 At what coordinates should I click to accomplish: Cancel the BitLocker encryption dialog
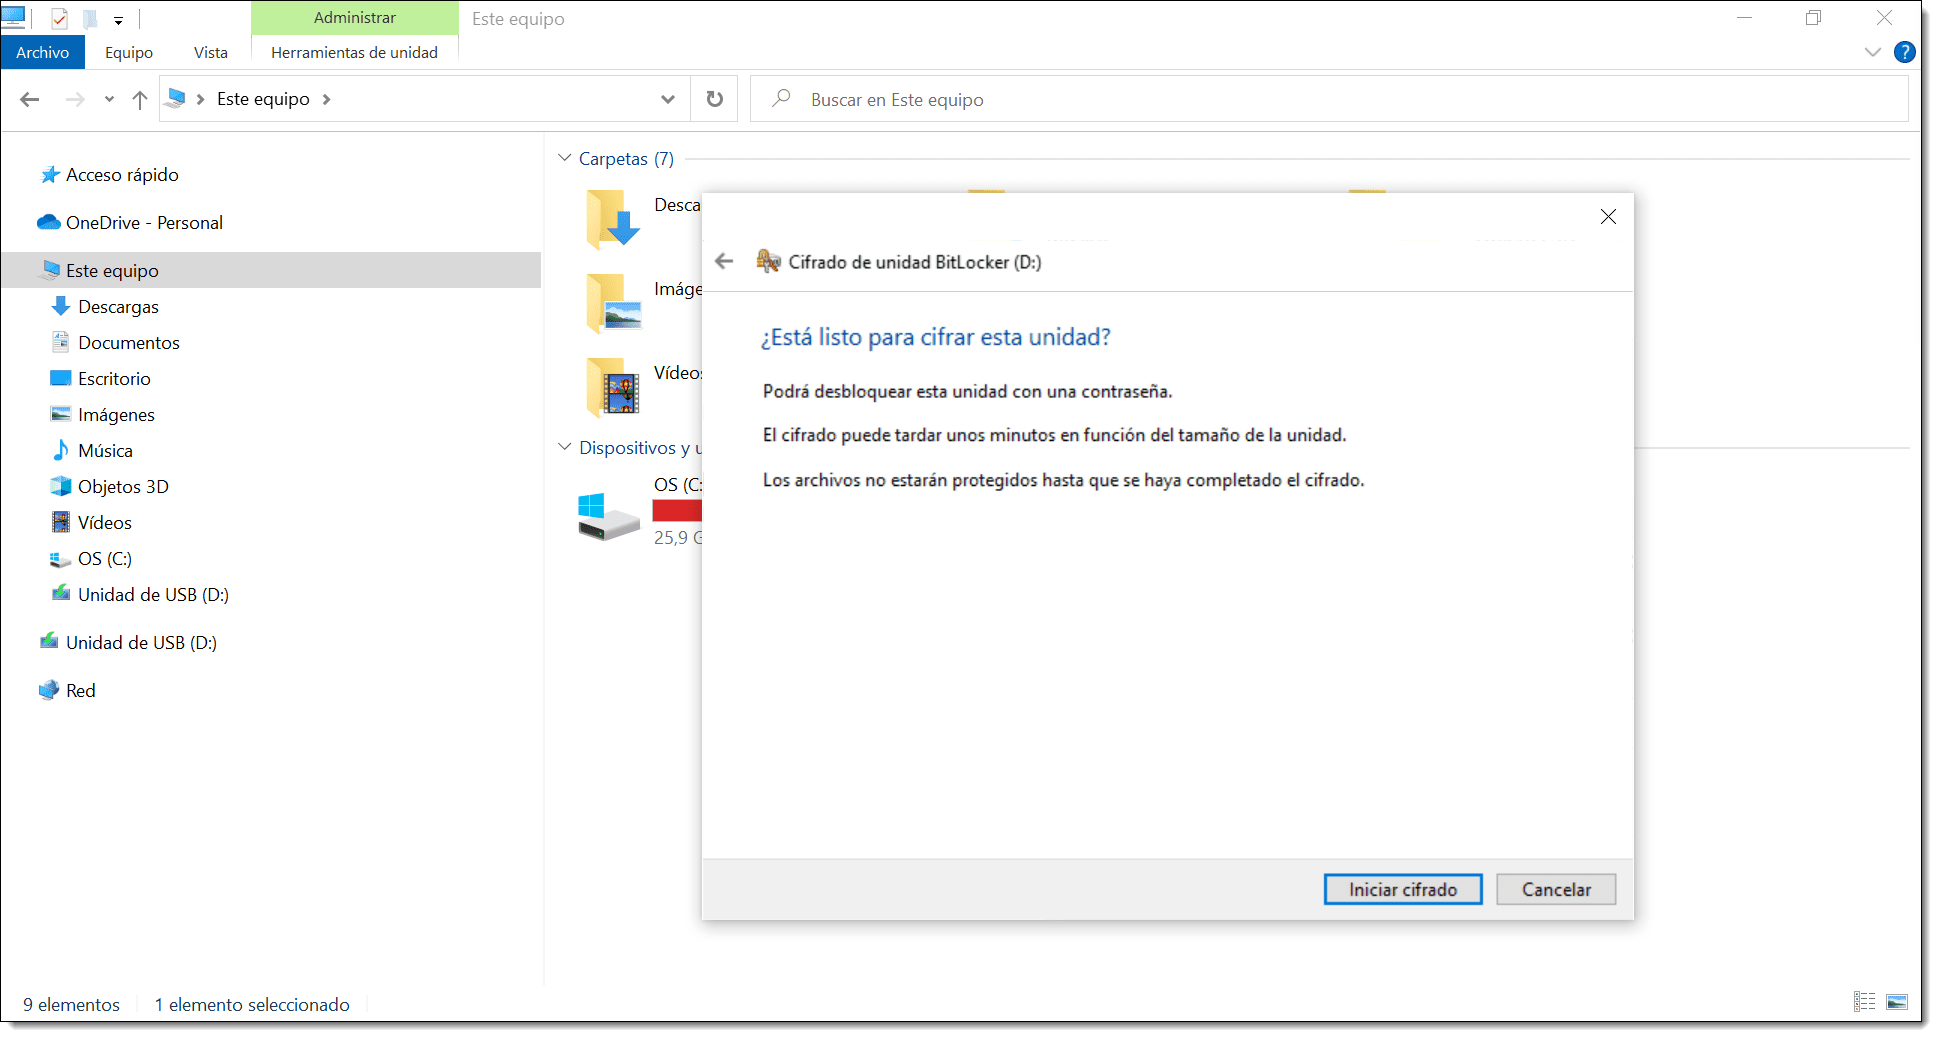pyautogui.click(x=1556, y=889)
